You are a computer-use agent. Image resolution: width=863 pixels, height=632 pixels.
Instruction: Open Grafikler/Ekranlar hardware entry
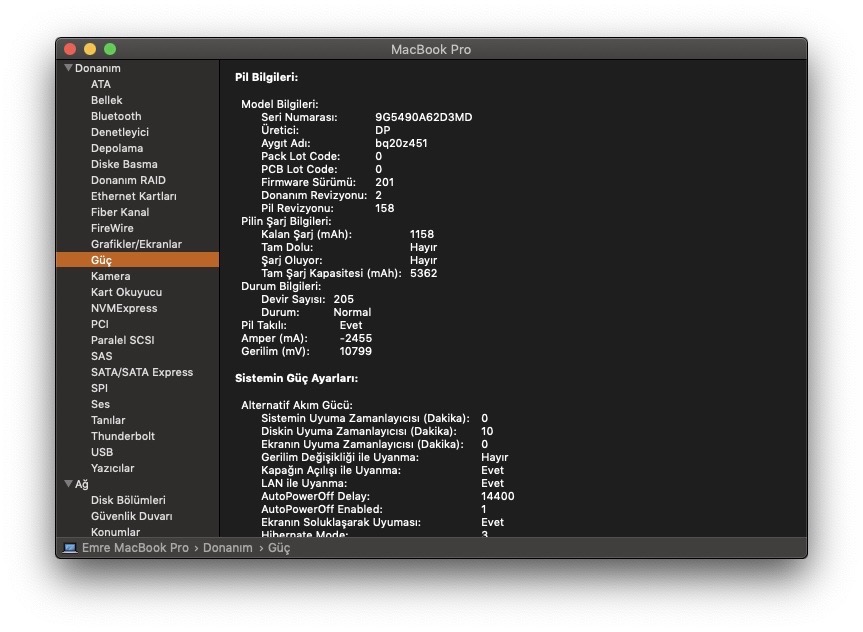136,244
